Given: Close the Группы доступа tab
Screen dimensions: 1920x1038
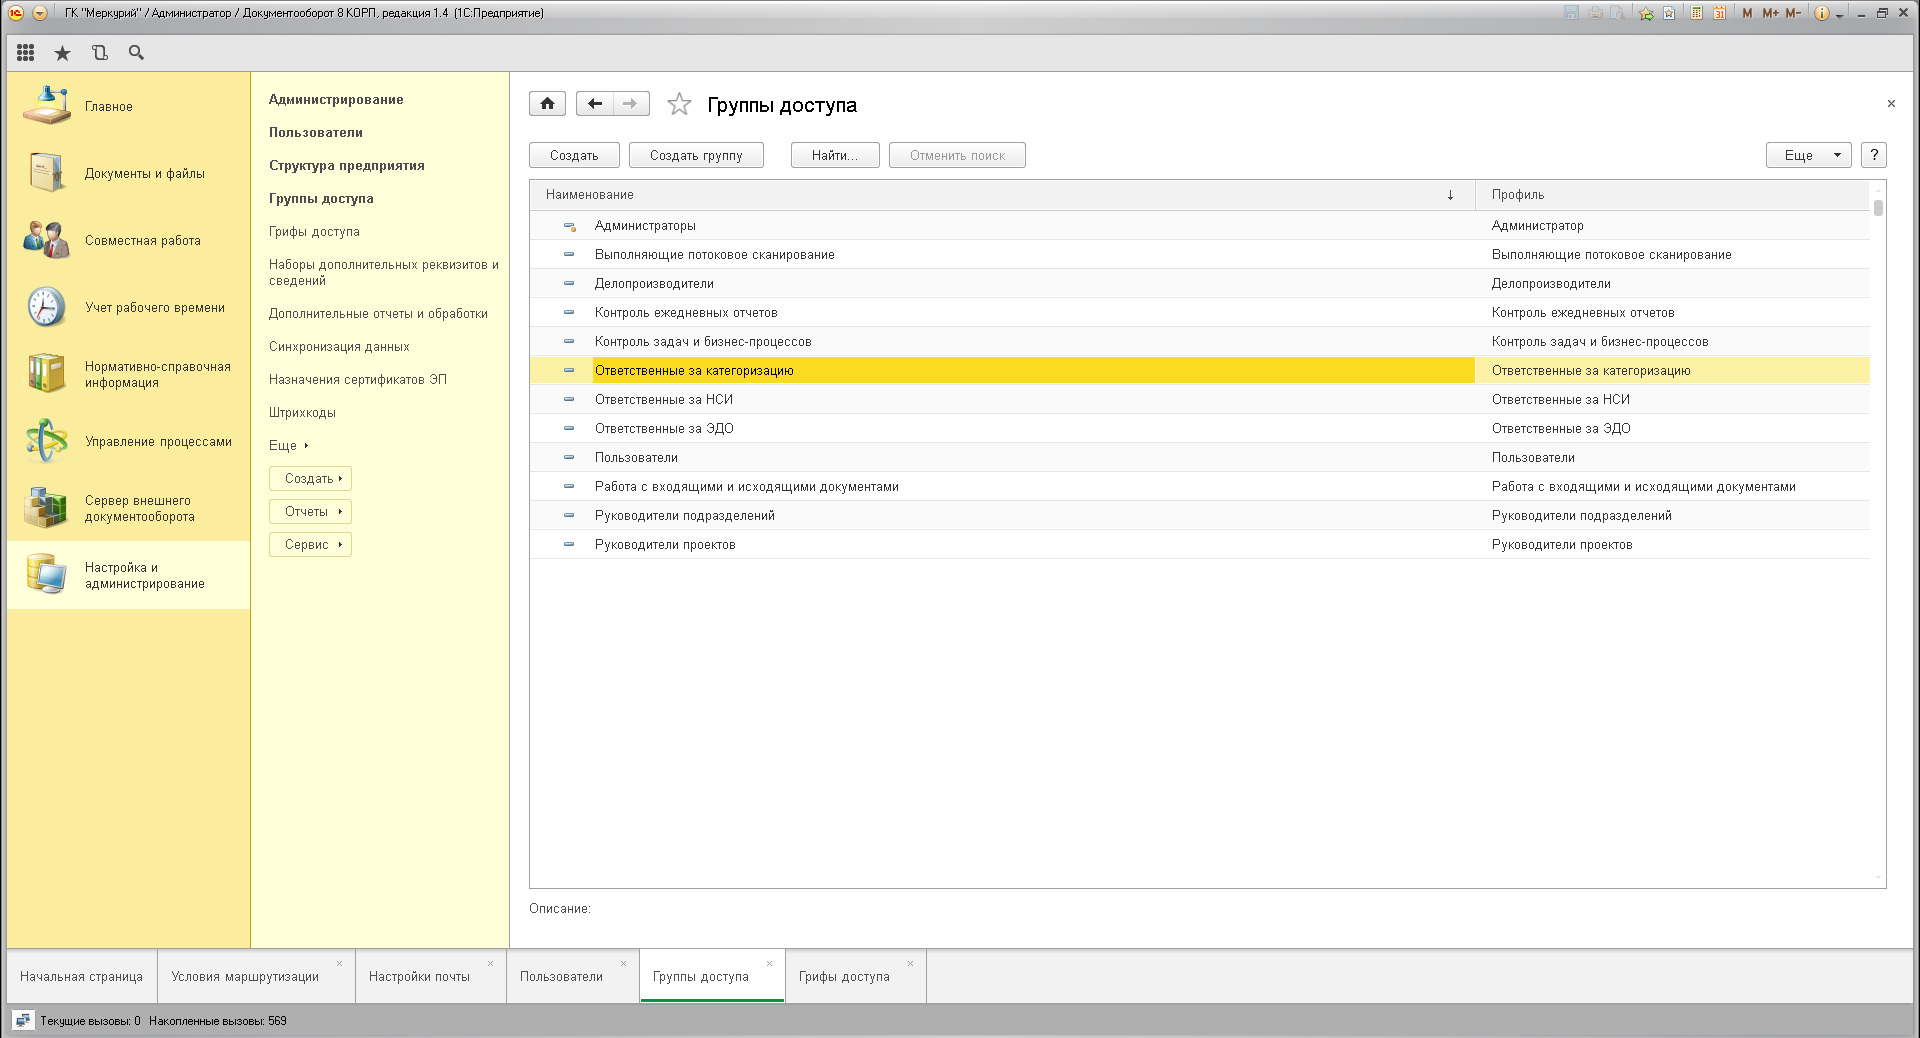Looking at the screenshot, I should [x=769, y=963].
